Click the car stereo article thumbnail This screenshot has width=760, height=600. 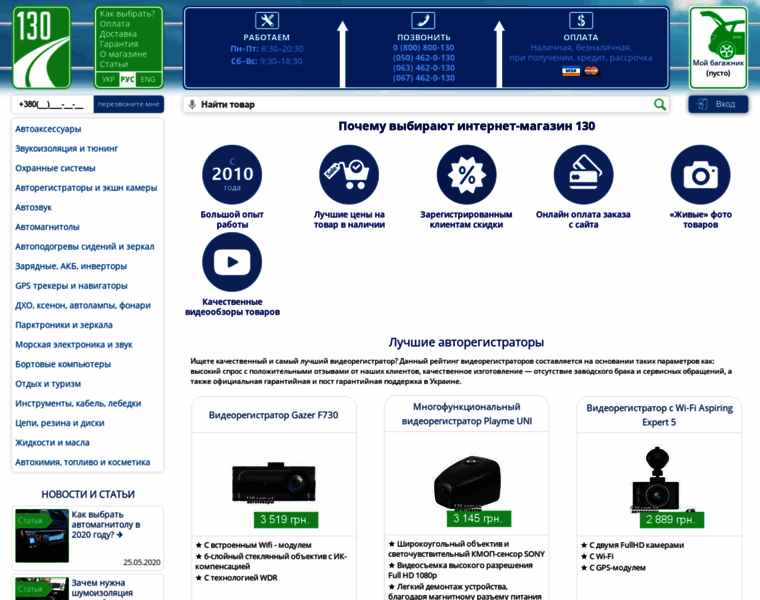point(42,536)
